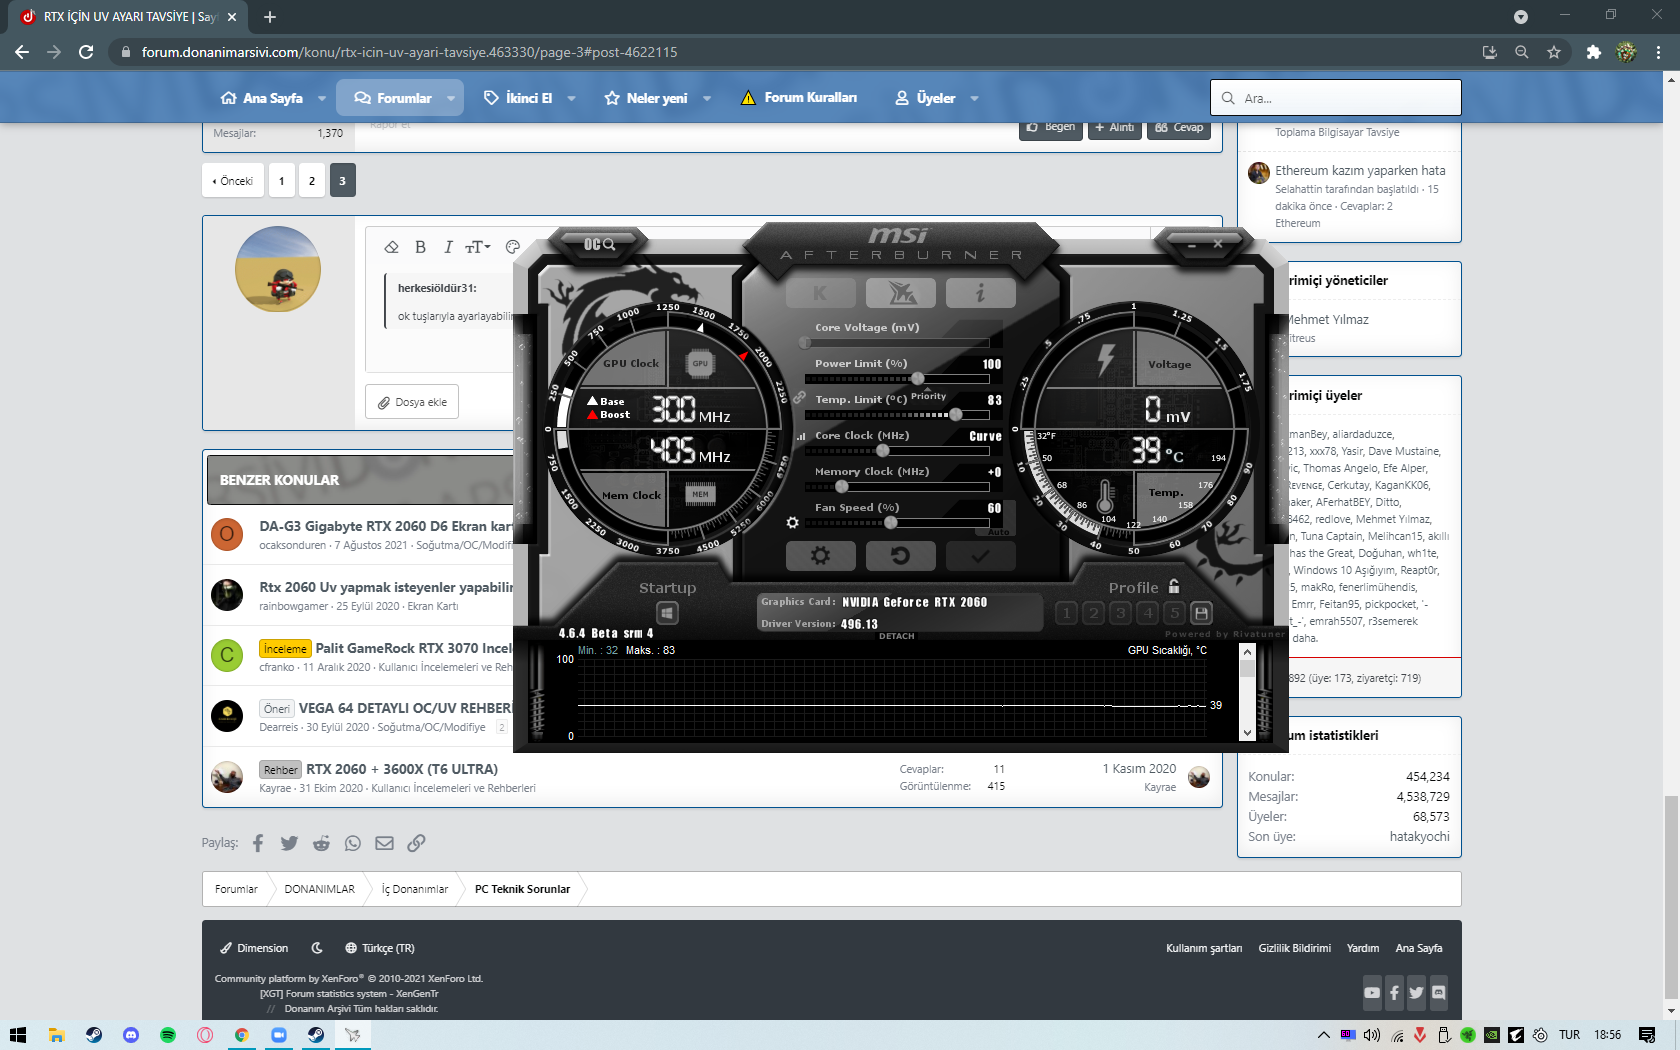1680x1050 pixels.
Task: Open Chrome extensions puzzle icon
Action: (x=1593, y=52)
